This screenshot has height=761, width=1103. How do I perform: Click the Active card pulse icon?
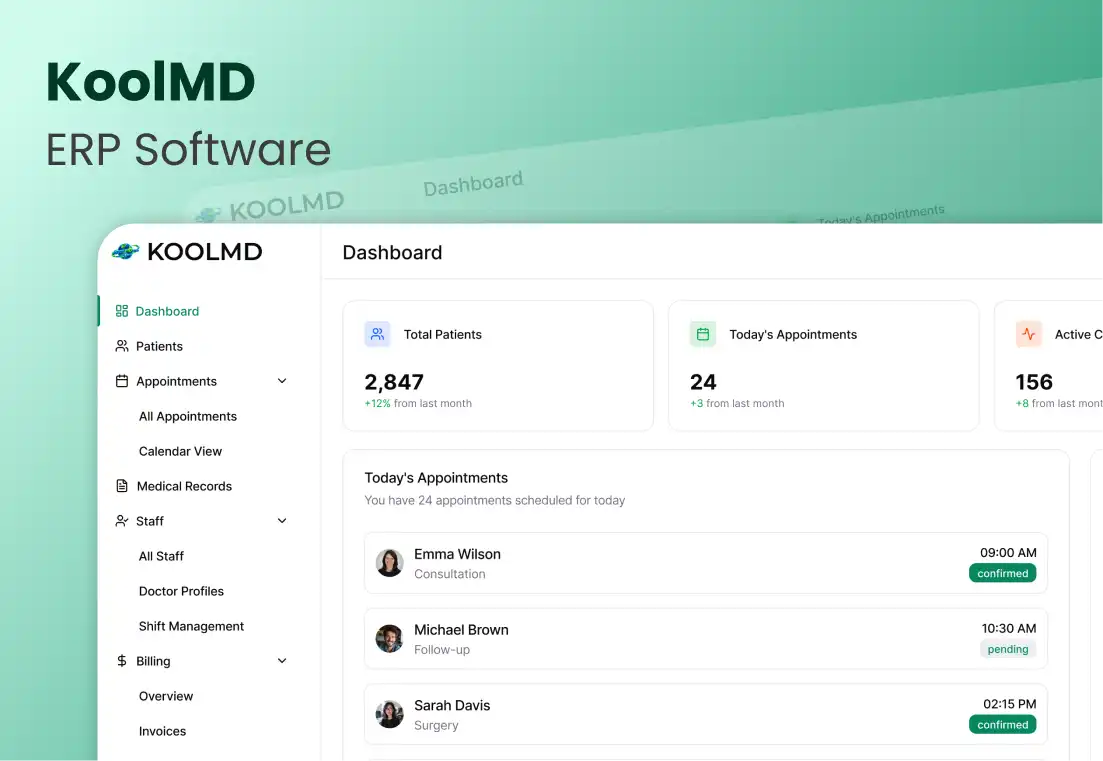pos(1028,334)
